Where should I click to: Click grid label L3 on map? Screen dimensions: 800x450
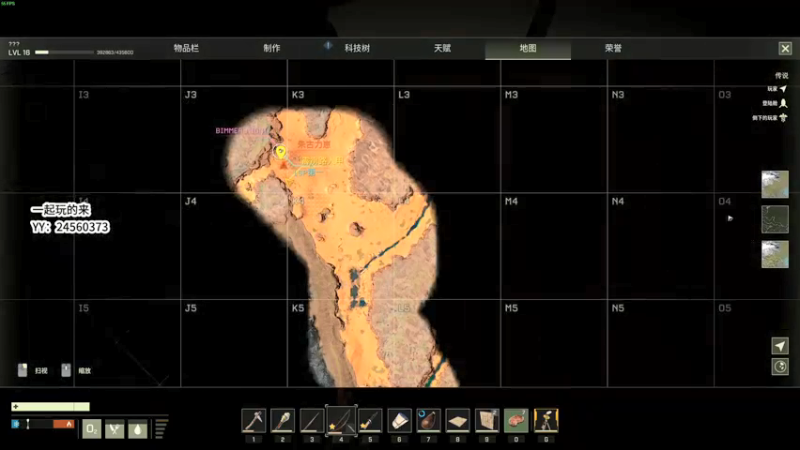click(404, 95)
